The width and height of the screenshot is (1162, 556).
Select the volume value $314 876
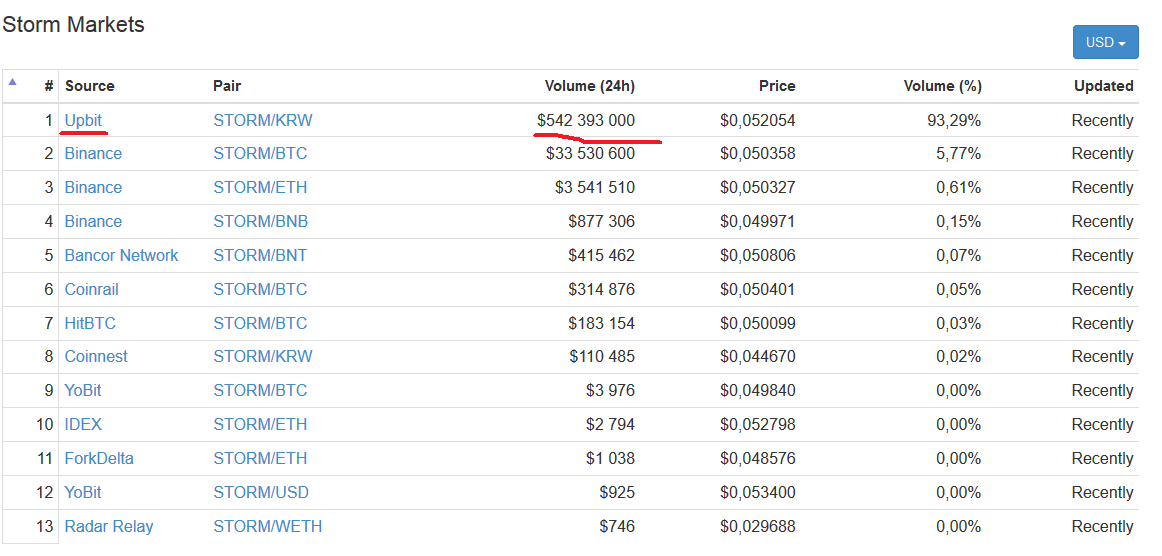click(602, 289)
